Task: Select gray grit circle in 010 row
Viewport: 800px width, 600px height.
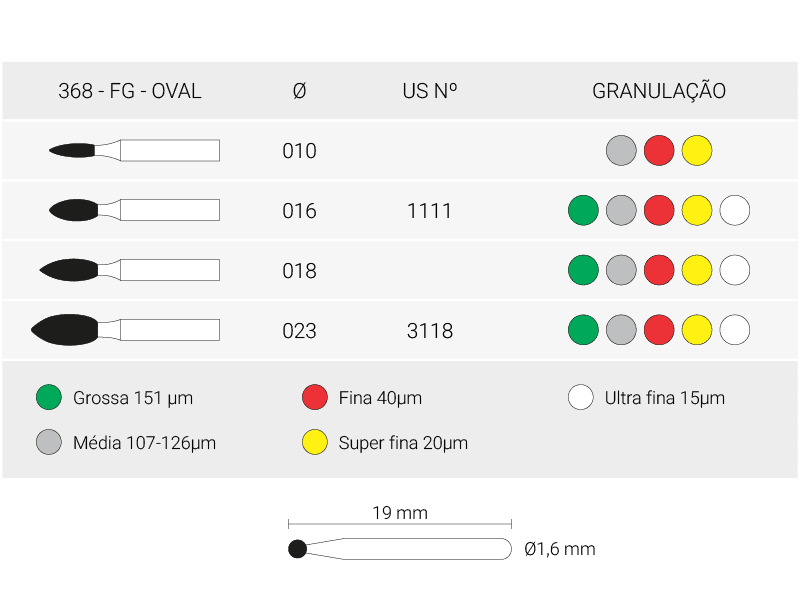Action: point(621,151)
